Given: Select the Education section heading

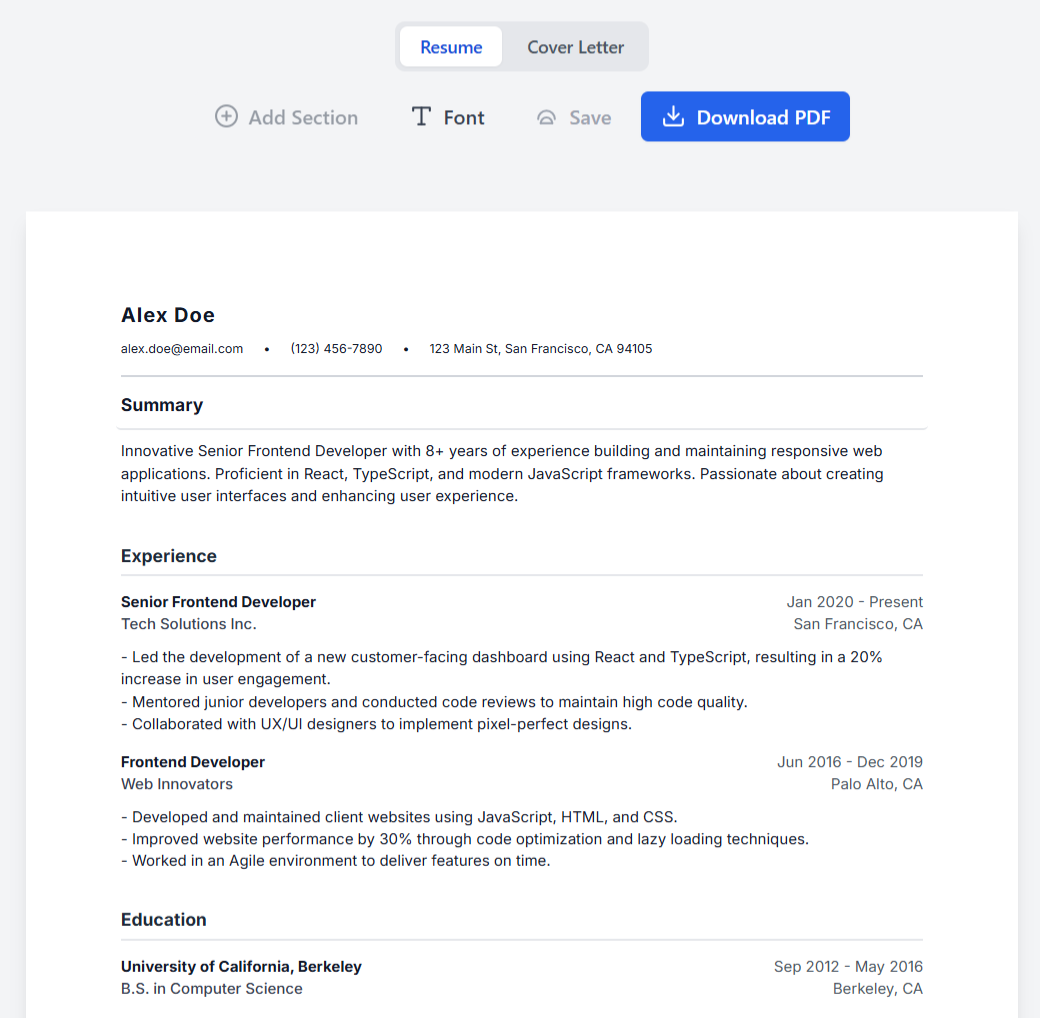Looking at the screenshot, I should click(x=164, y=920).
